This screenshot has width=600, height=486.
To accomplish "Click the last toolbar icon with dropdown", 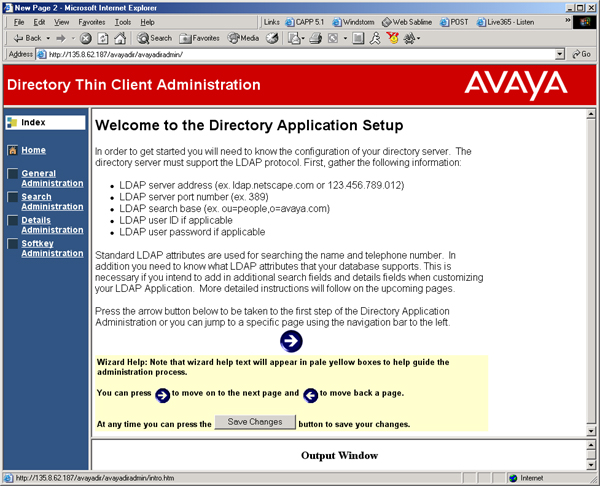I will pyautogui.click(x=411, y=38).
